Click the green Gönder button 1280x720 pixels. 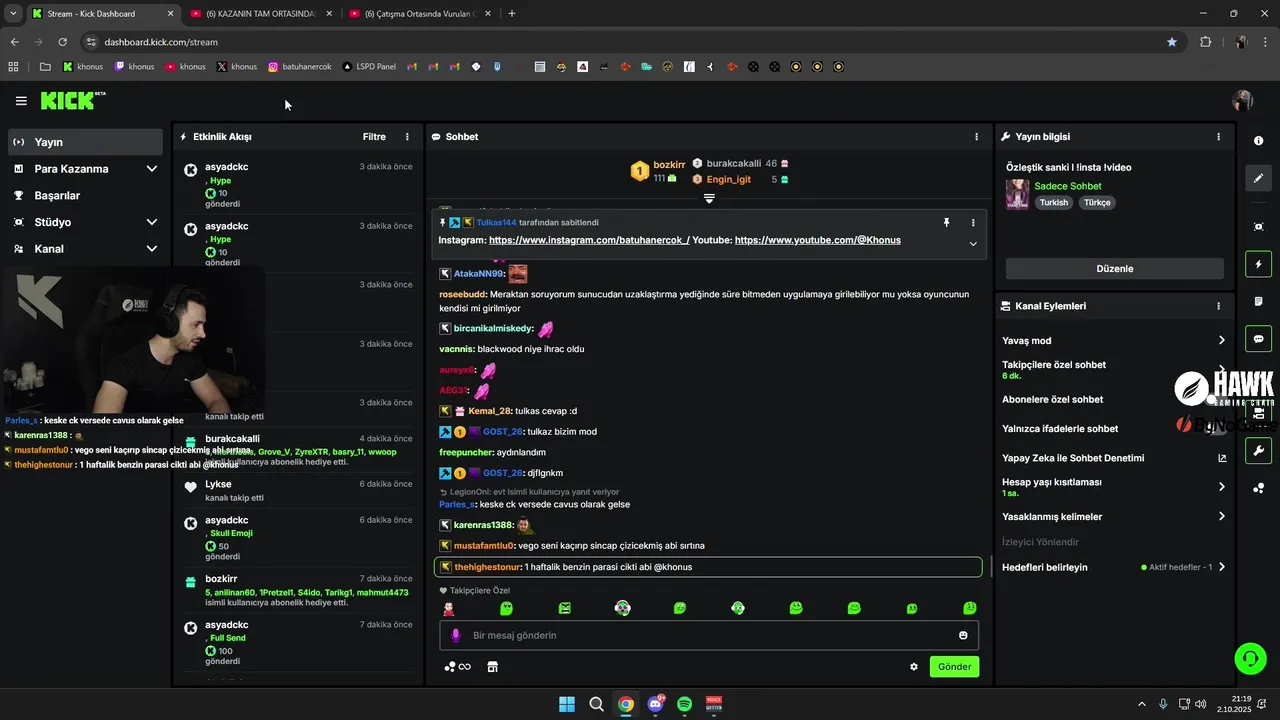click(954, 667)
